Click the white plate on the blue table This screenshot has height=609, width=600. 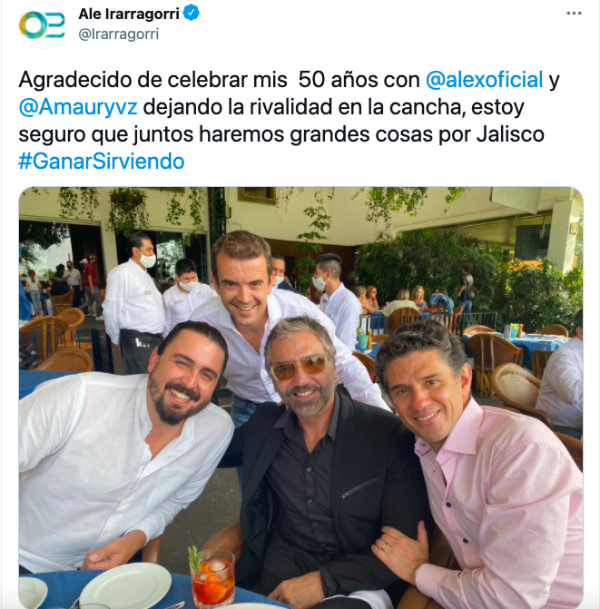tap(125, 586)
